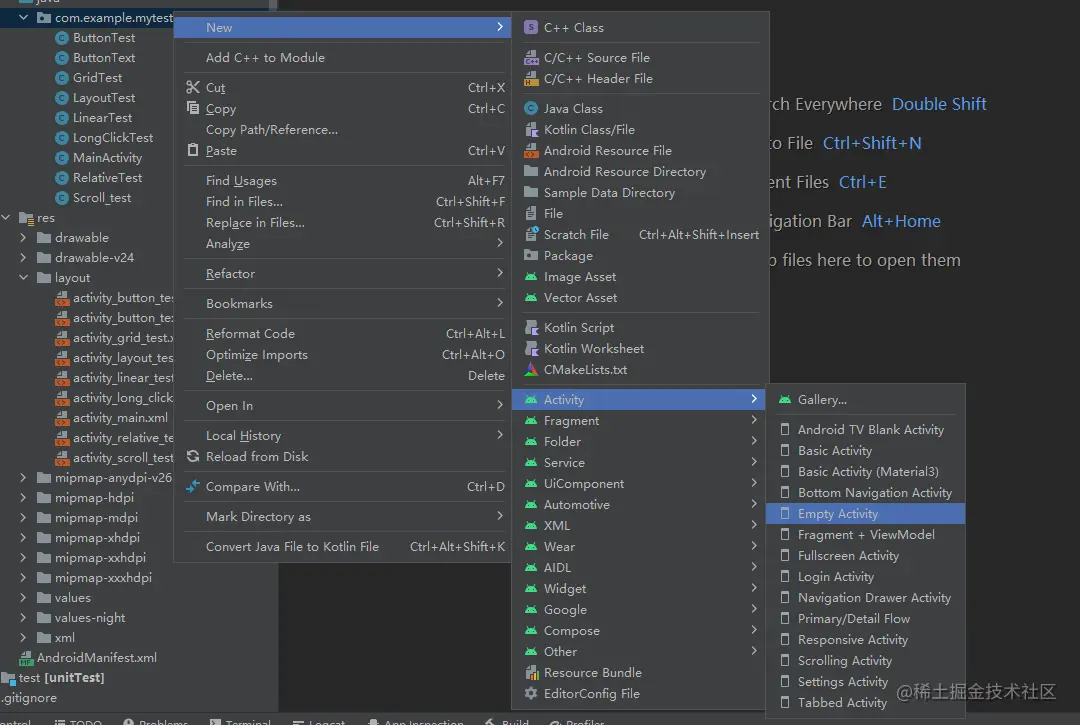
Task: Select Reformat Code menu entry
Action: (342, 333)
